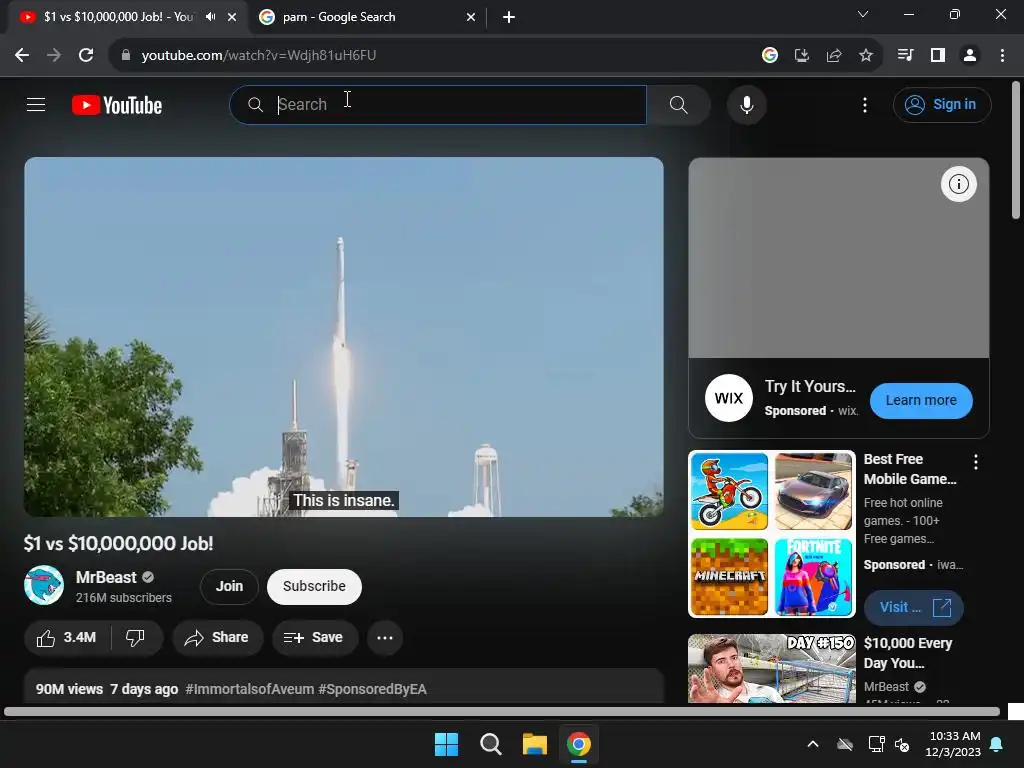This screenshot has height=768, width=1024.
Task: Open a new browser tab
Action: point(509,17)
